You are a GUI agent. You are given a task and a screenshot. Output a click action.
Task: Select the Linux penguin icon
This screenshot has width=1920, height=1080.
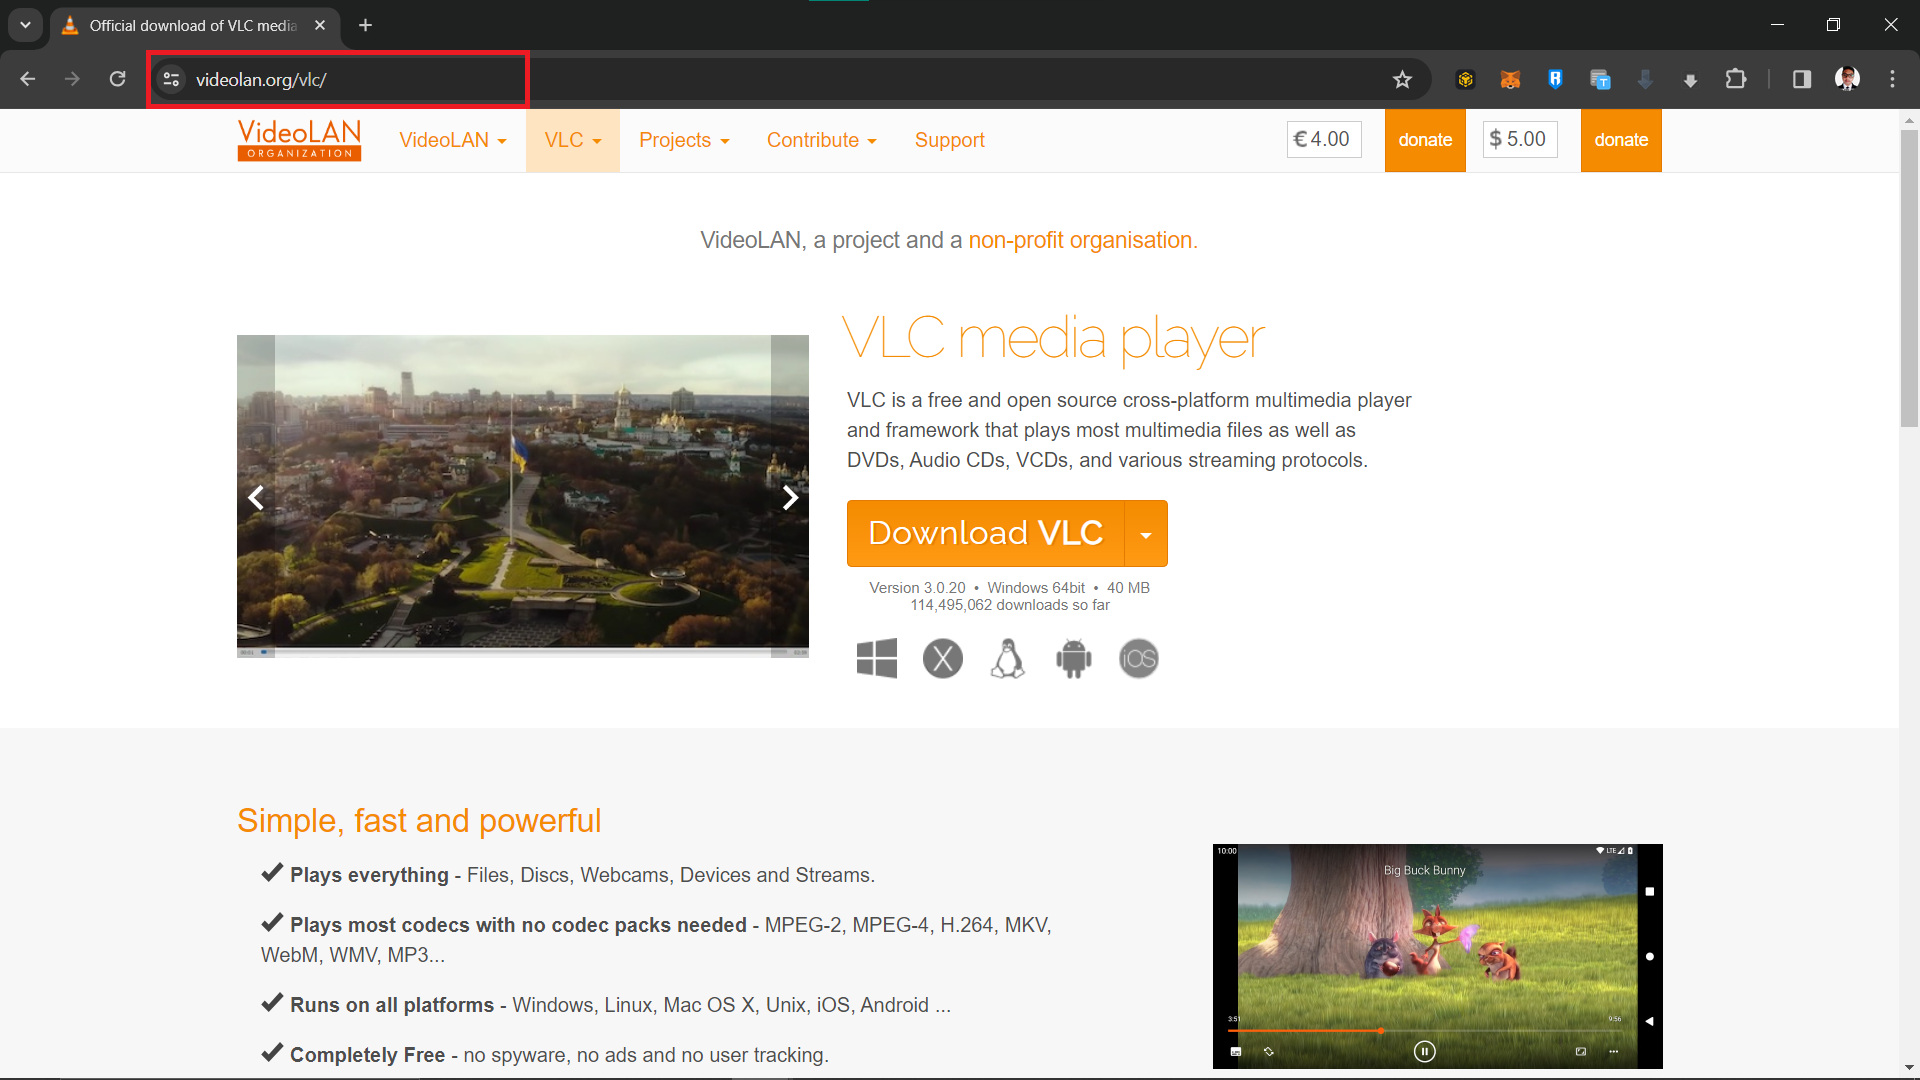(1006, 658)
